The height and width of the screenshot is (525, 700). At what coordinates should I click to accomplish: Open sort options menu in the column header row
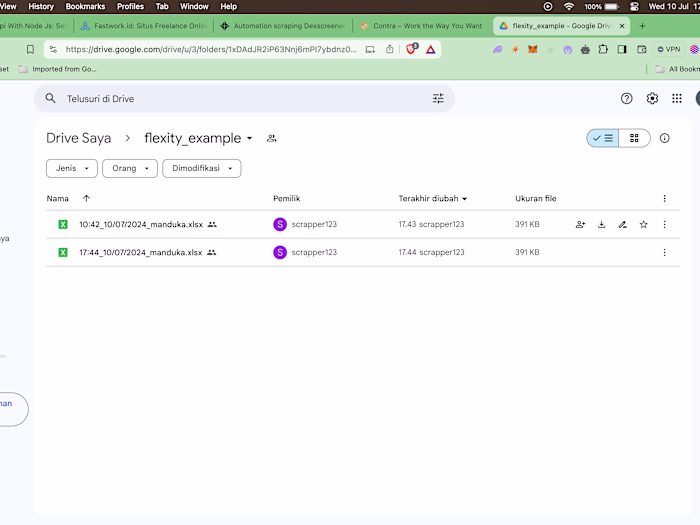(x=664, y=198)
